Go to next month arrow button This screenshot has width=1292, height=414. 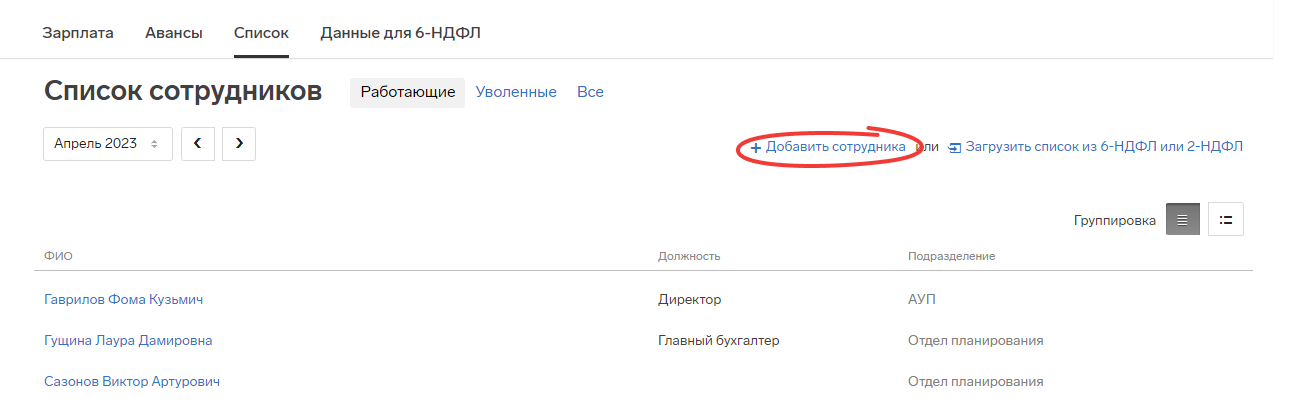point(239,143)
